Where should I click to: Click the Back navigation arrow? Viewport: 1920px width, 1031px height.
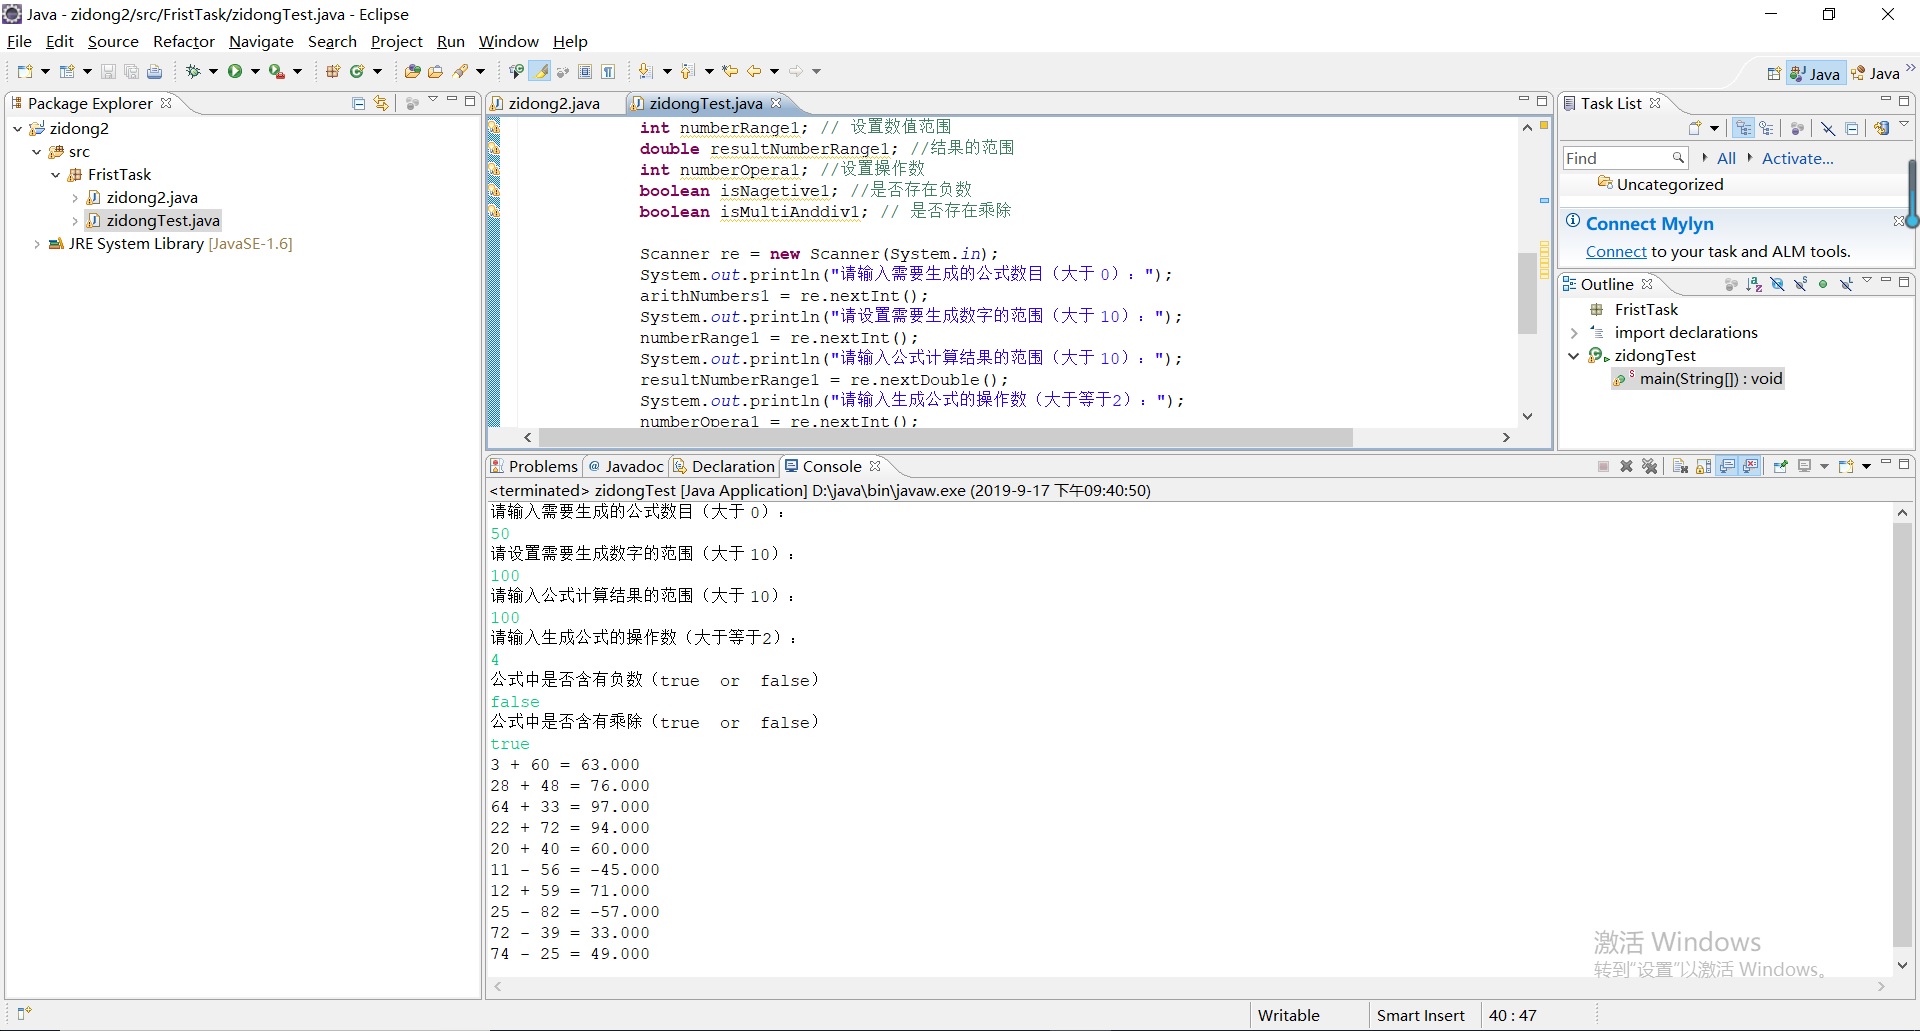(x=754, y=71)
